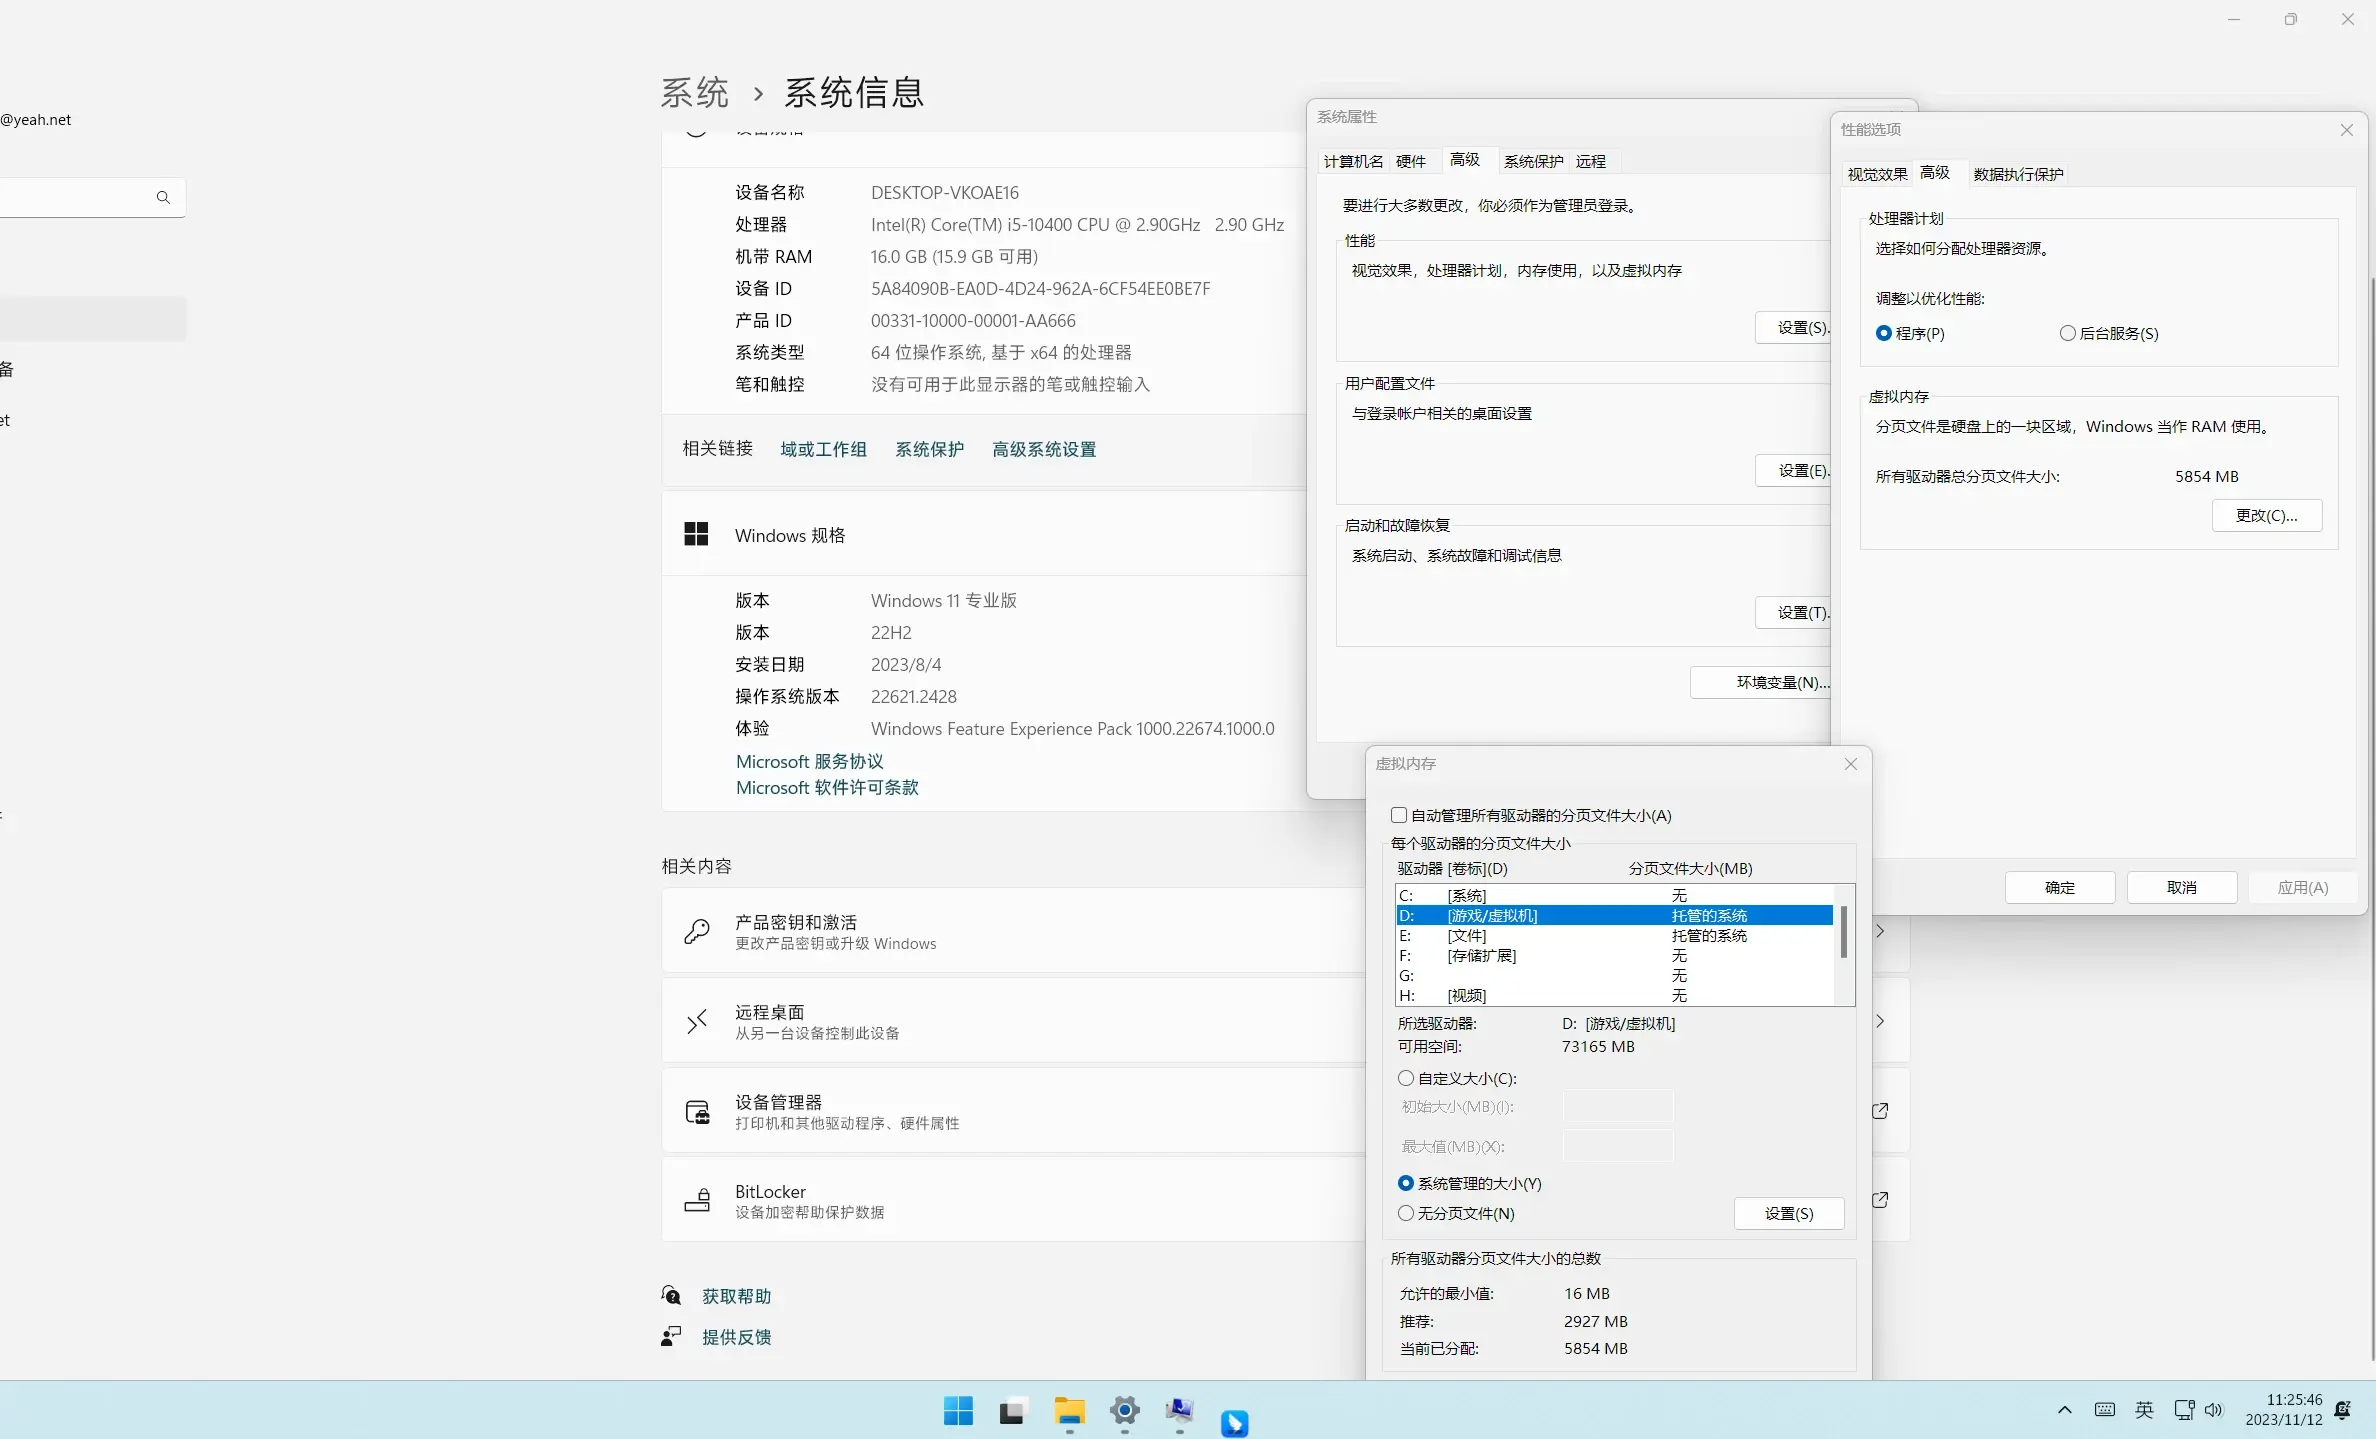Select drive H: [视频] row
This screenshot has height=1439, width=2376.
point(1614,995)
